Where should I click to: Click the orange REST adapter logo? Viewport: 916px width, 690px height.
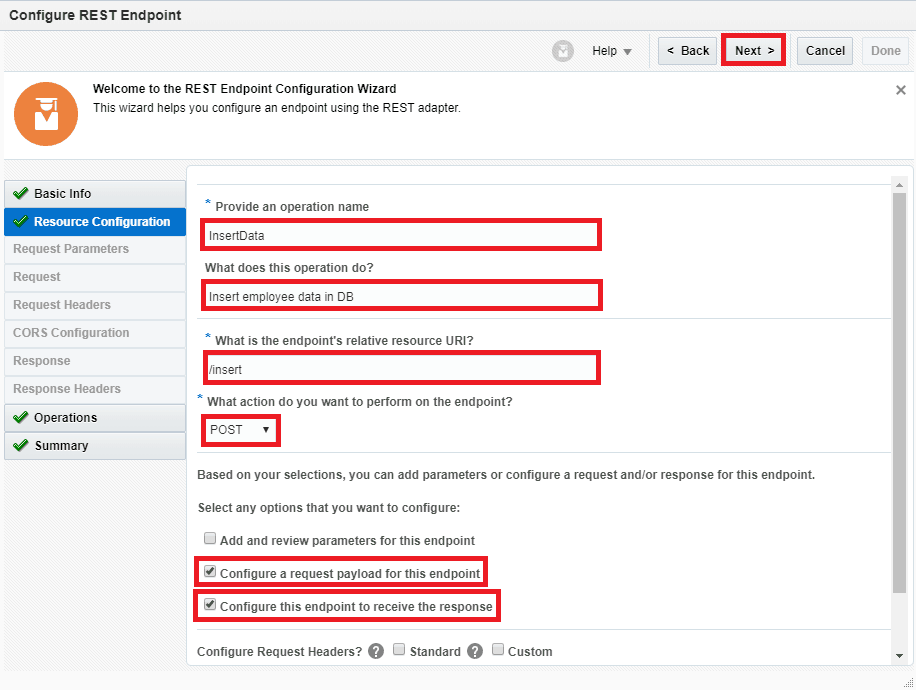click(x=45, y=113)
